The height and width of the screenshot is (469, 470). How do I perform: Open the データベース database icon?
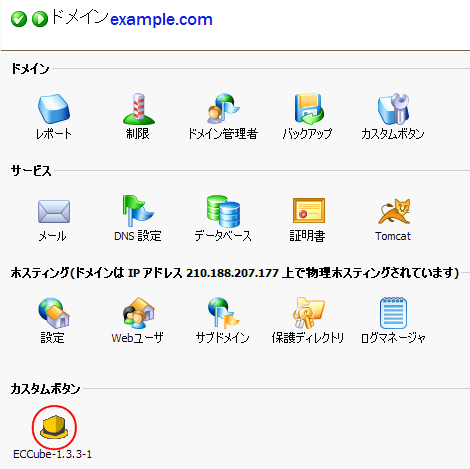point(223,211)
